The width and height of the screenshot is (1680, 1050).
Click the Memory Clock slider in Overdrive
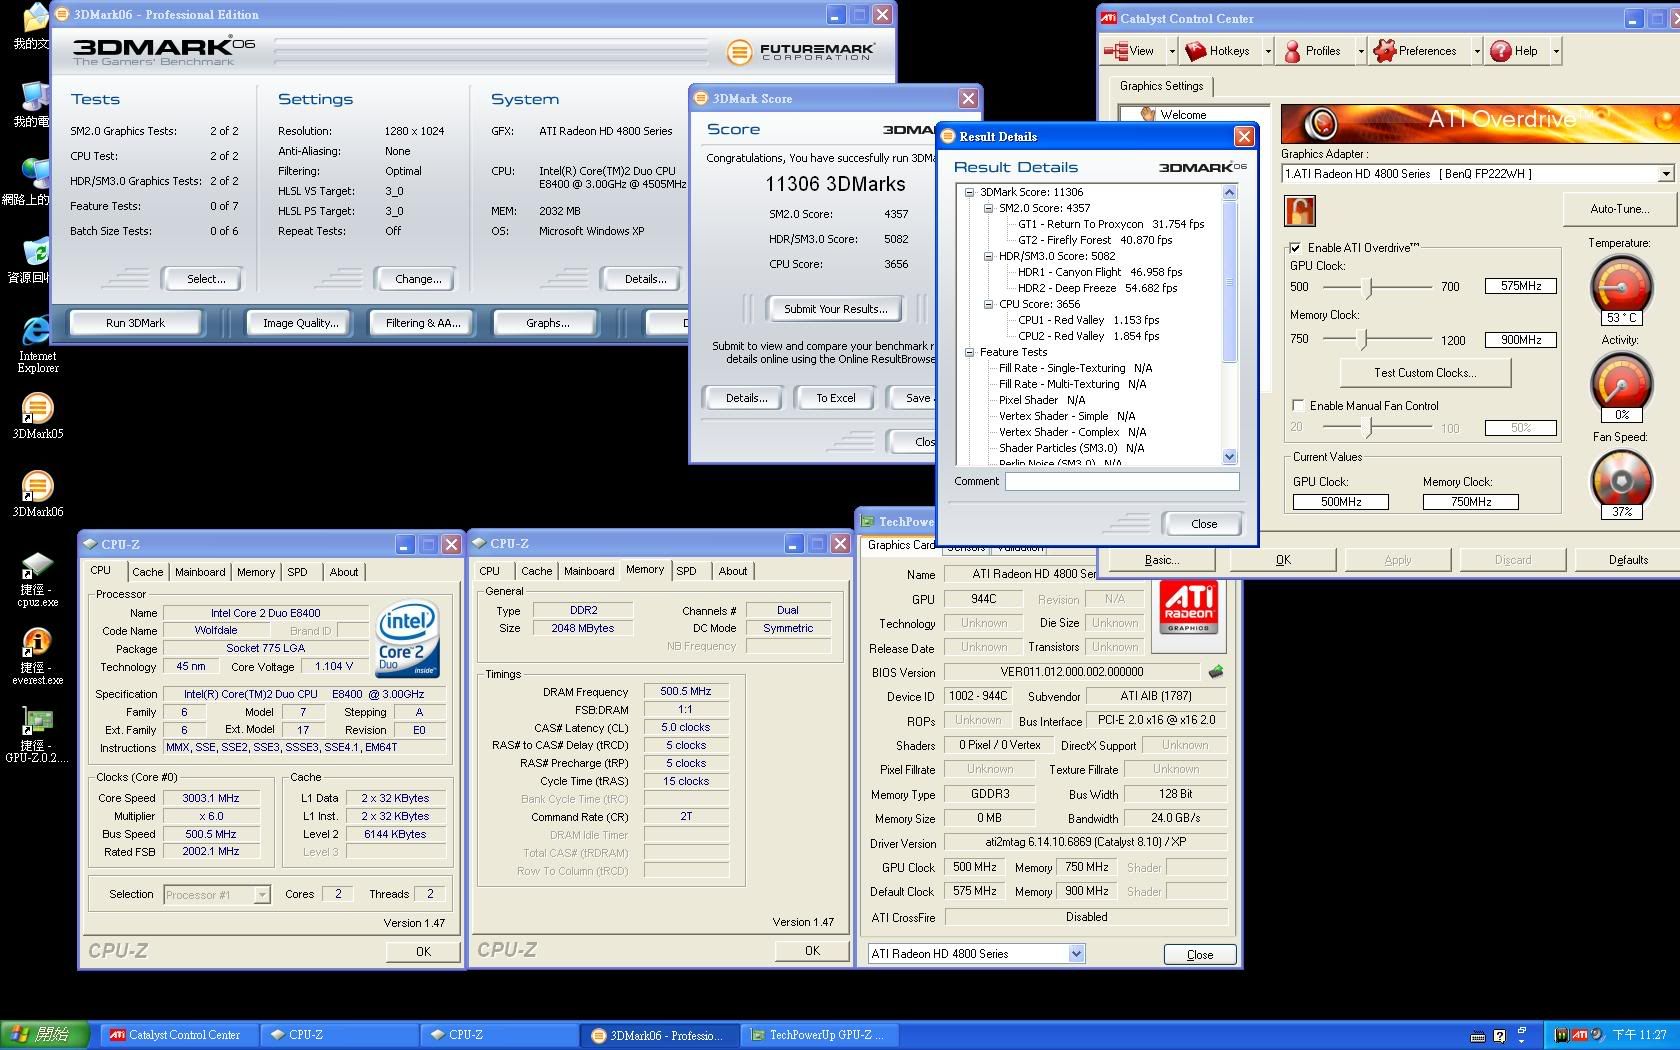[x=1361, y=340]
